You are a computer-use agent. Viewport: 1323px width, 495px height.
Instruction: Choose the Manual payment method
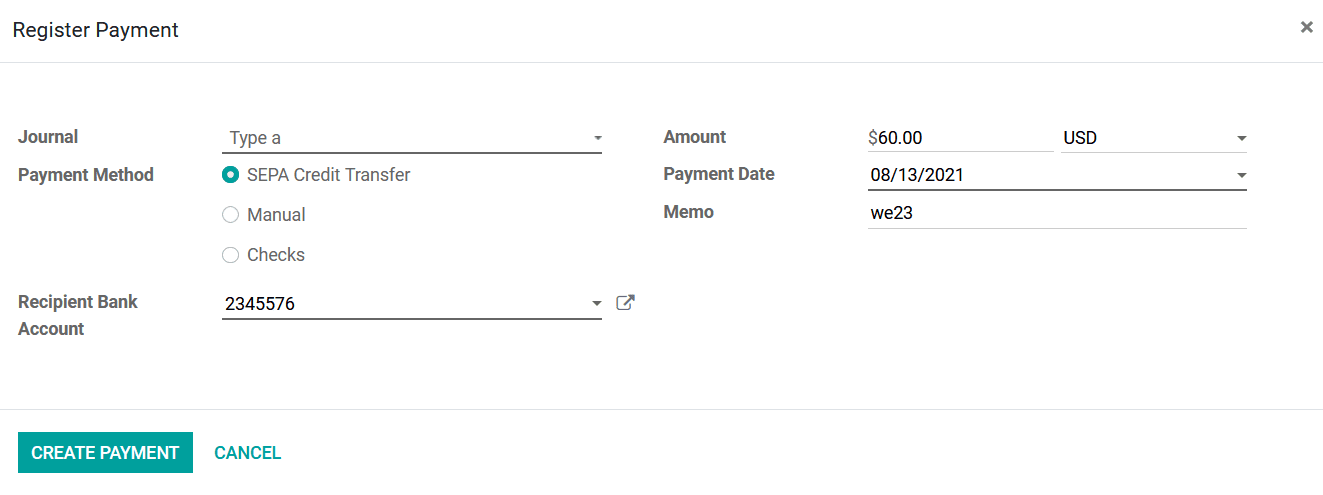click(231, 215)
